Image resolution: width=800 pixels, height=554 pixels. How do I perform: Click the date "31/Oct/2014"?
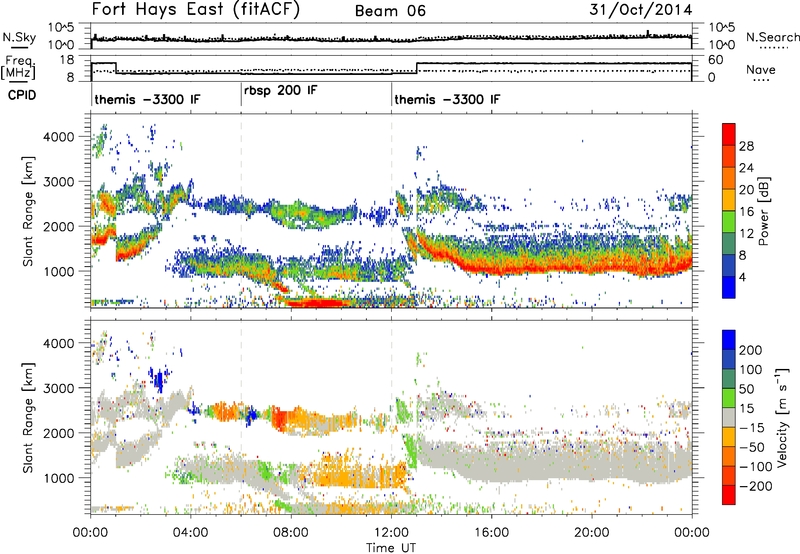(x=641, y=10)
